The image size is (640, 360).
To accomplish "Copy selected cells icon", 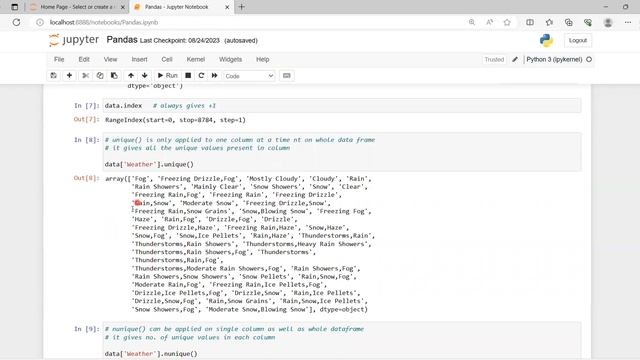I will click(x=100, y=76).
